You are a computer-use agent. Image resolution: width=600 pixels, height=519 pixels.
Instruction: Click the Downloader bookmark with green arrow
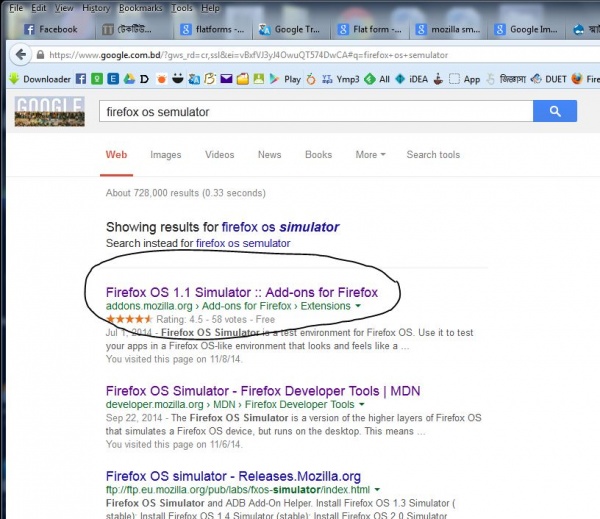40,79
